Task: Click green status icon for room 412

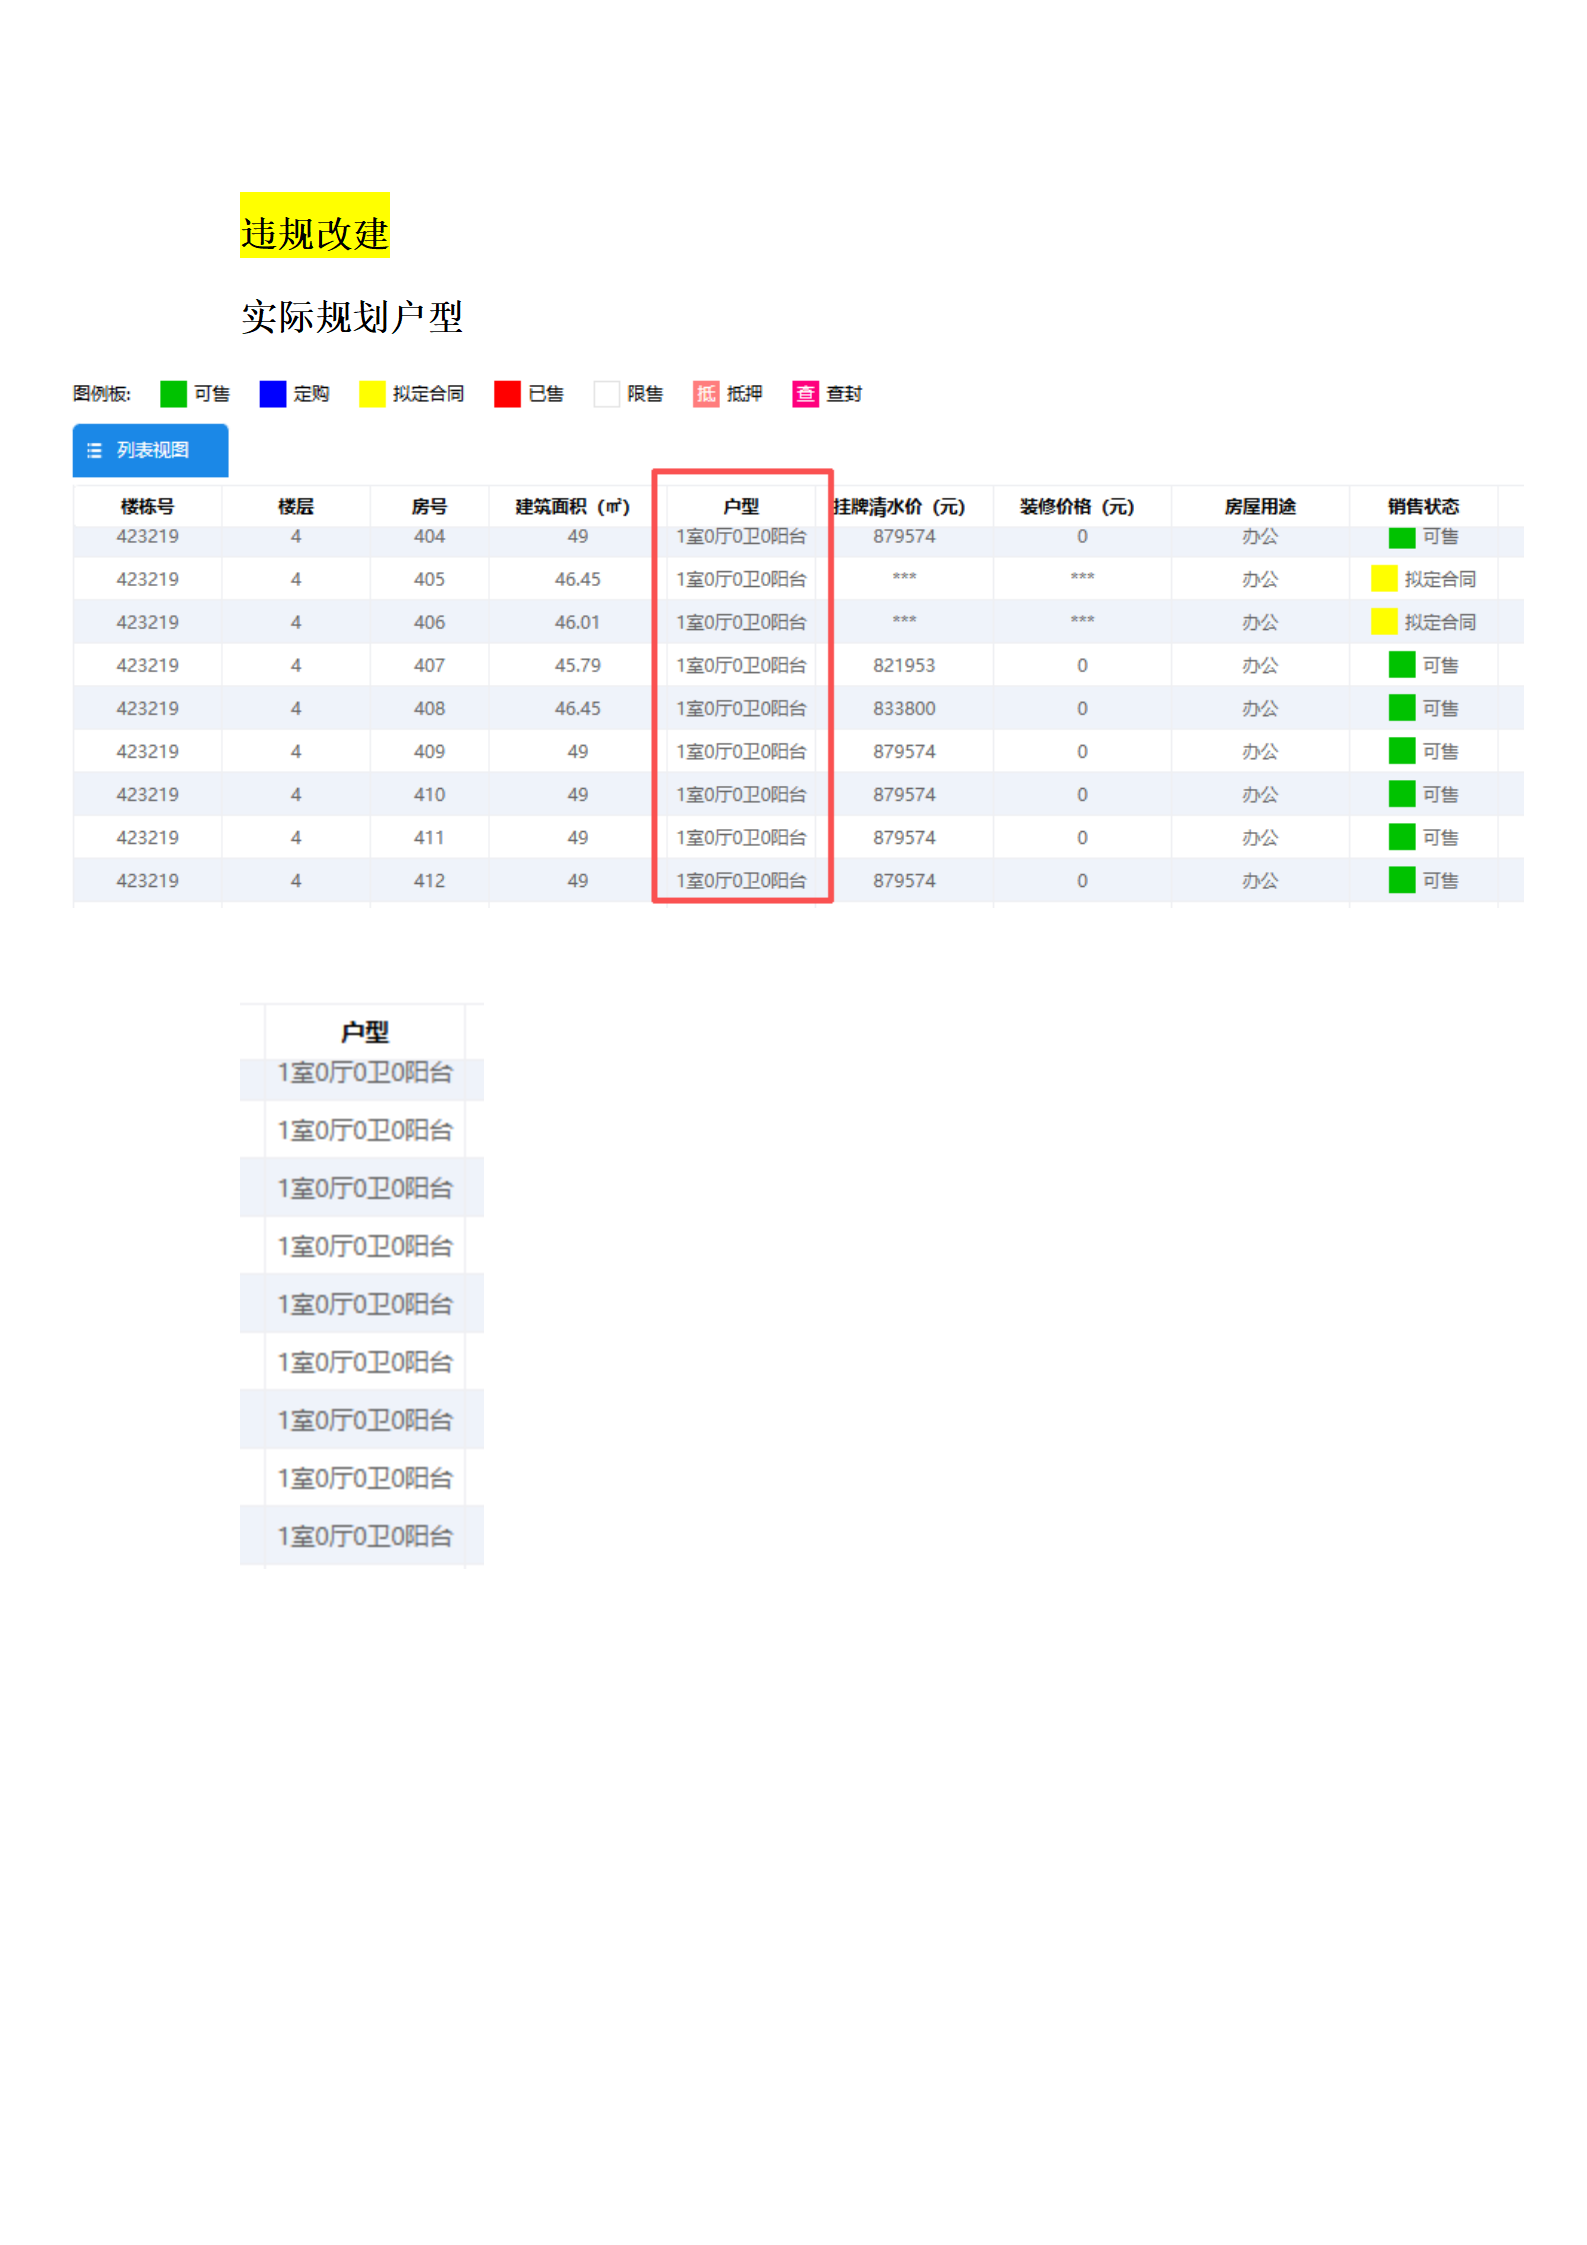Action: pos(1402,880)
